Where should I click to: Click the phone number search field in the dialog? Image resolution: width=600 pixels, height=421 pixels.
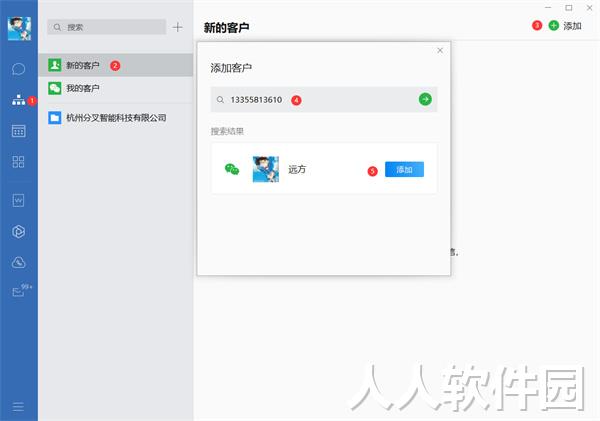(x=324, y=100)
